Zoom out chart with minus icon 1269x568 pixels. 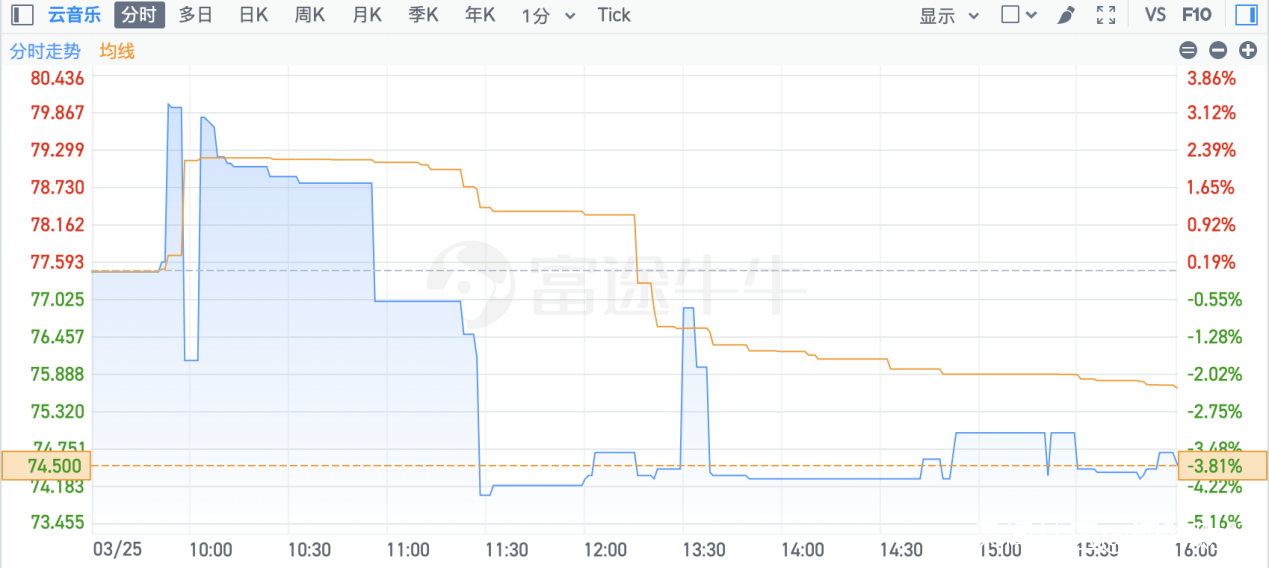1218,50
